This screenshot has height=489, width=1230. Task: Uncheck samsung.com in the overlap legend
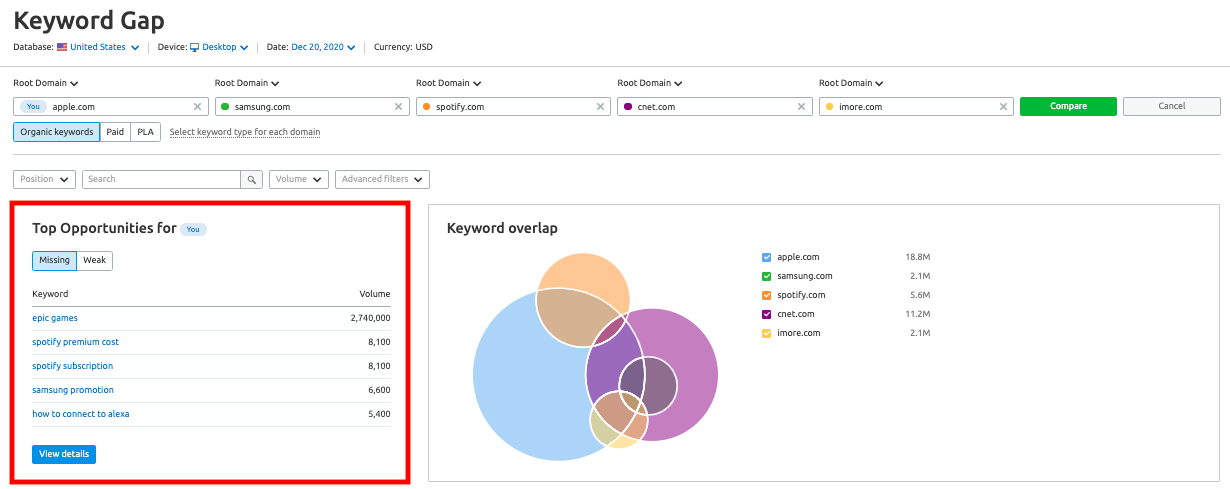(766, 276)
